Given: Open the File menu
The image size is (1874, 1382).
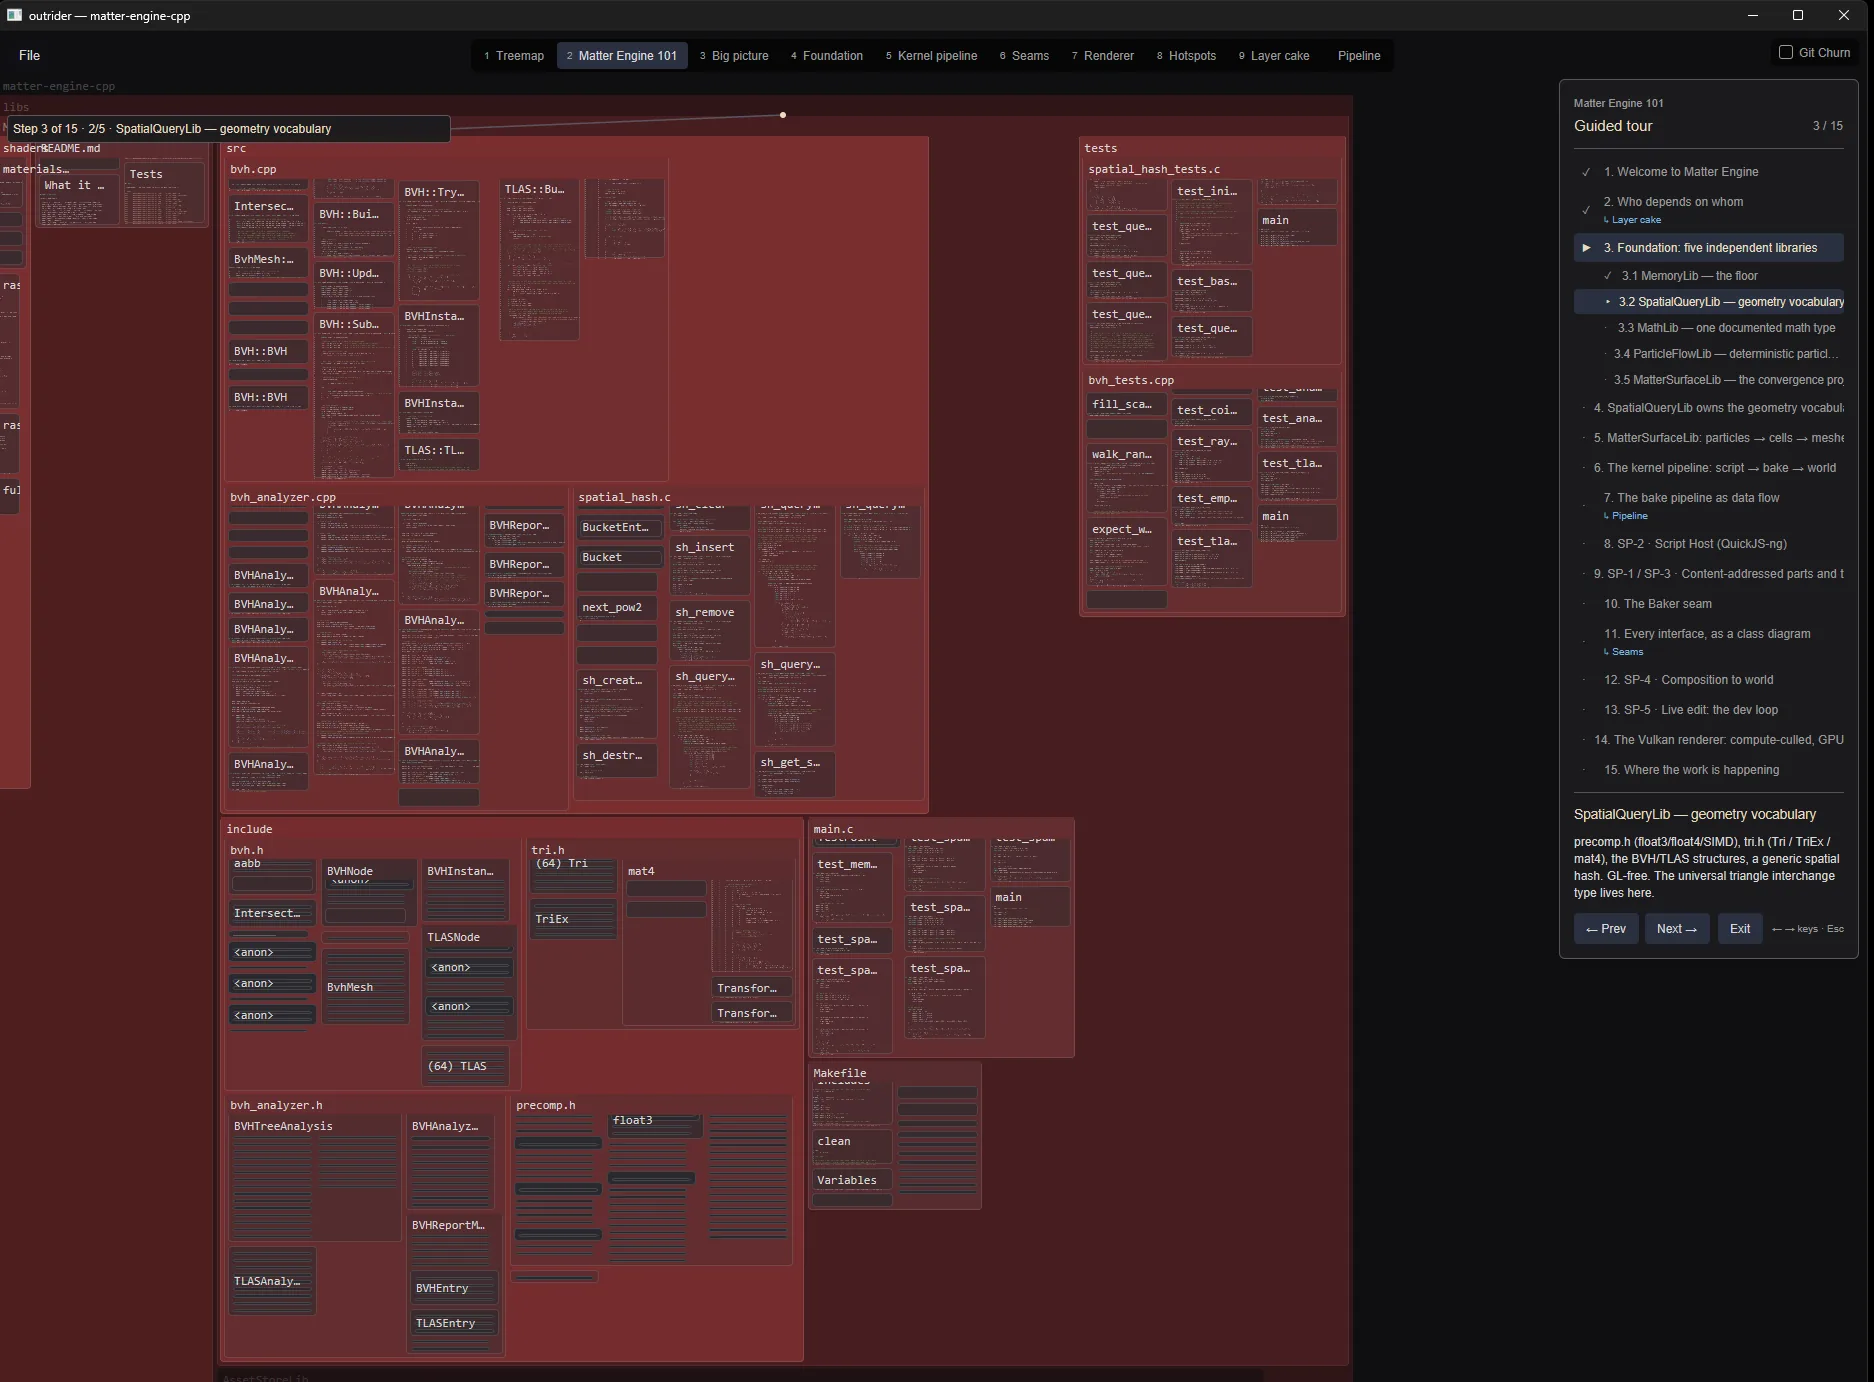Looking at the screenshot, I should [x=29, y=55].
